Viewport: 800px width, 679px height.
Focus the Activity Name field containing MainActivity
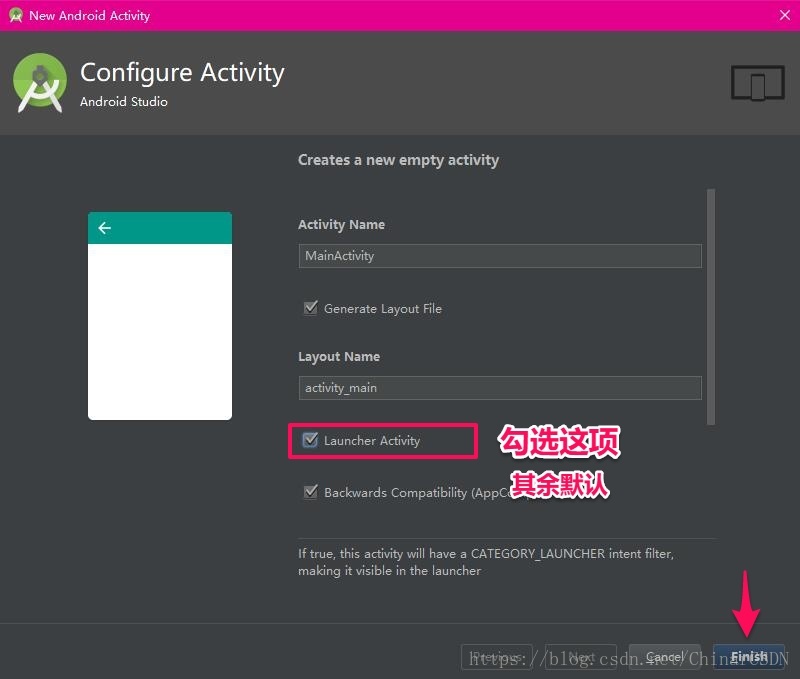tap(500, 256)
